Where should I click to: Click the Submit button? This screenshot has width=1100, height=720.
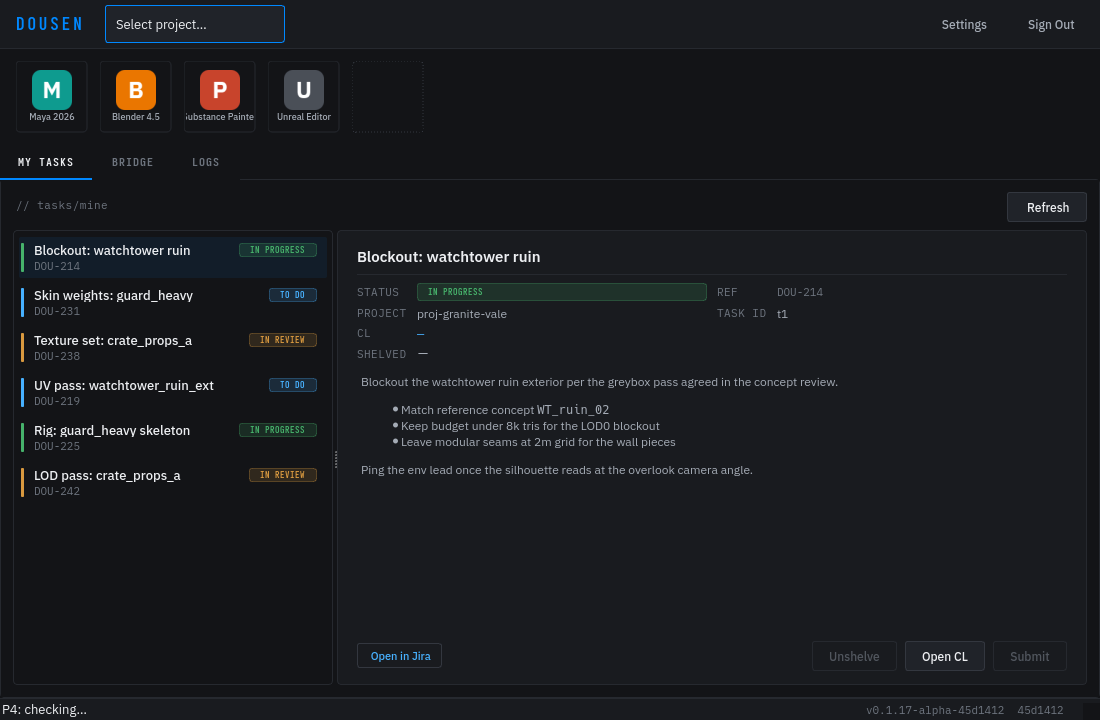pos(1029,656)
